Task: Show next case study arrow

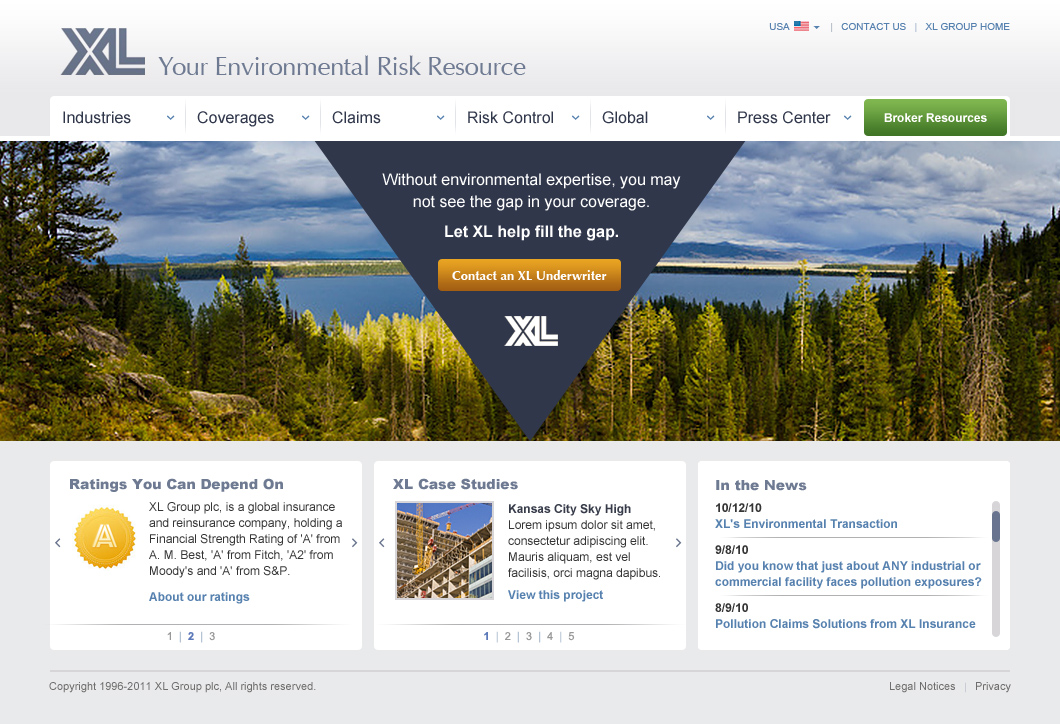Action: click(x=678, y=542)
